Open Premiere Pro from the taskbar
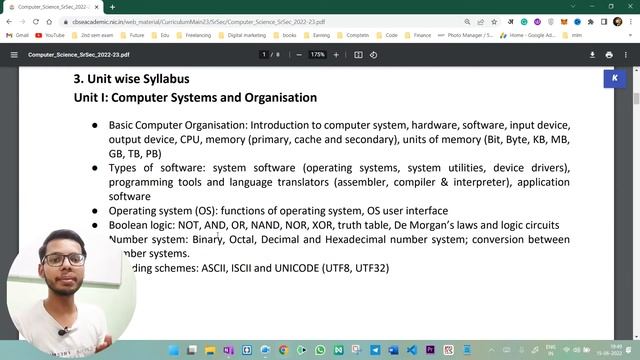This screenshot has height=360, width=640. (x=430, y=350)
